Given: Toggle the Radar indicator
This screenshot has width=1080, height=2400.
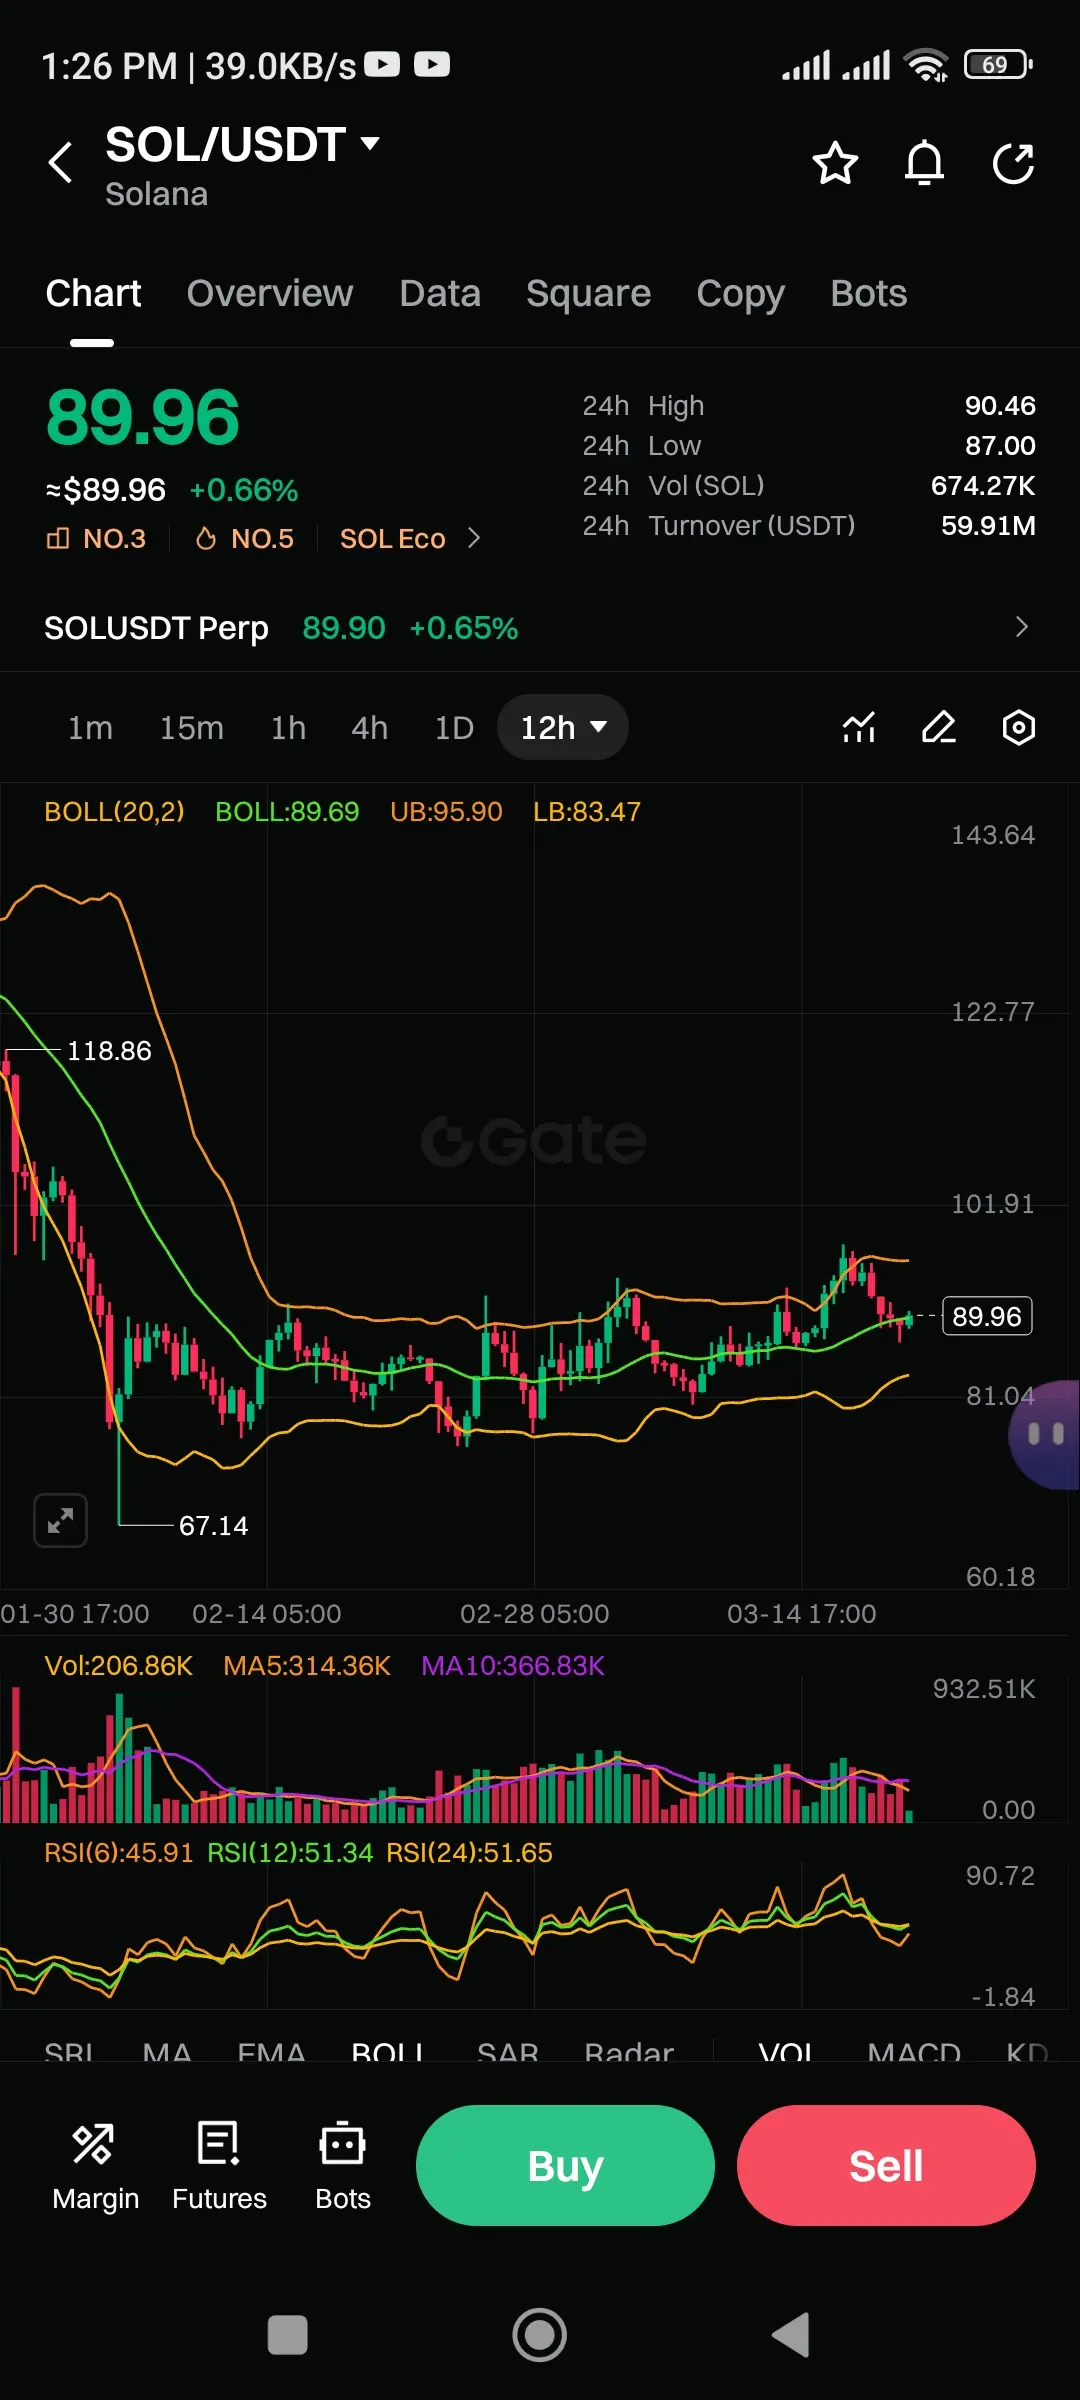Looking at the screenshot, I should [x=629, y=2052].
